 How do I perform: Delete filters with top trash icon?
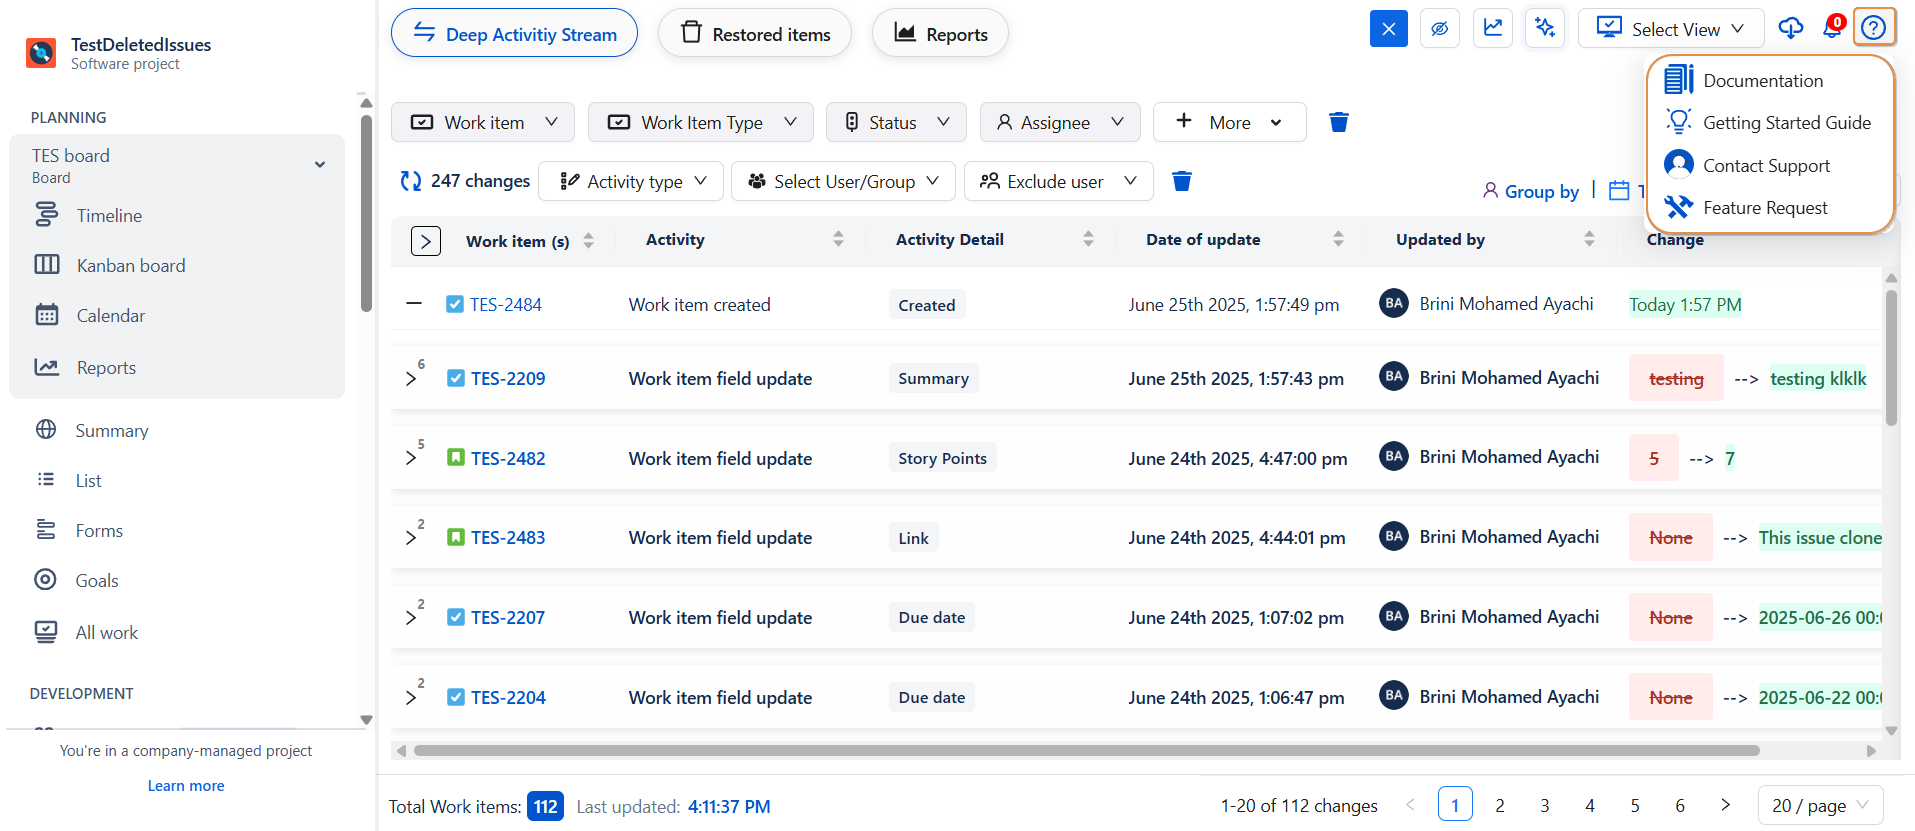(1339, 122)
